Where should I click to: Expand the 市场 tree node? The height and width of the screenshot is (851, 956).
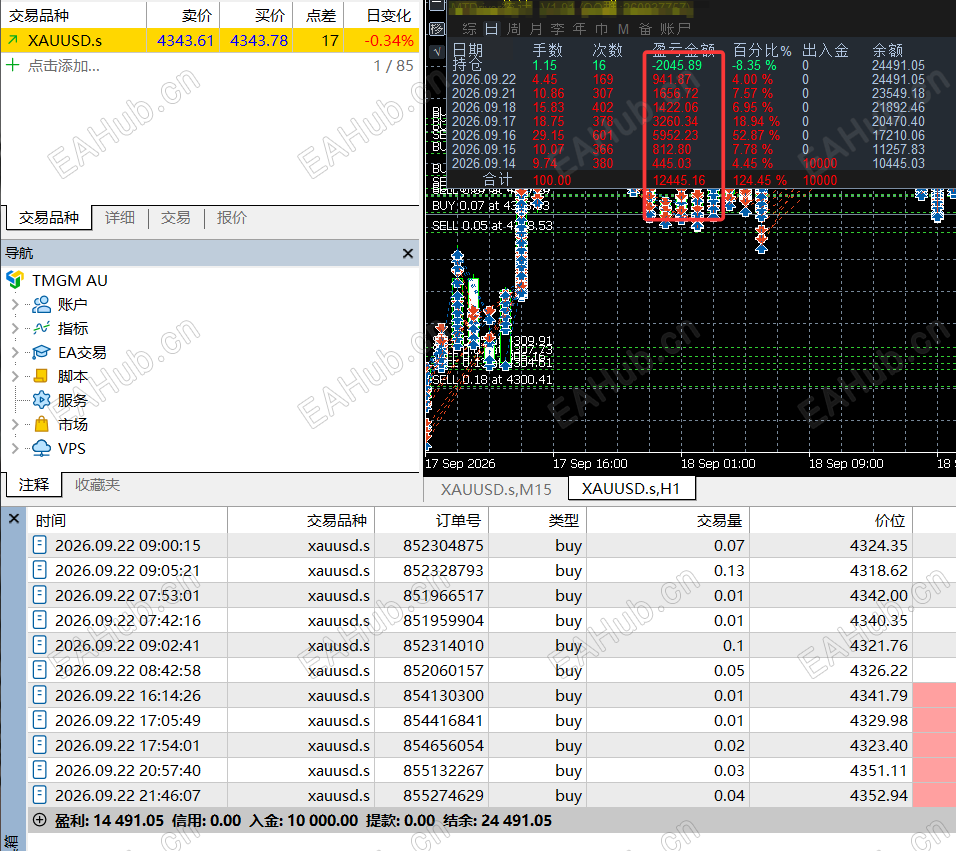coord(15,424)
